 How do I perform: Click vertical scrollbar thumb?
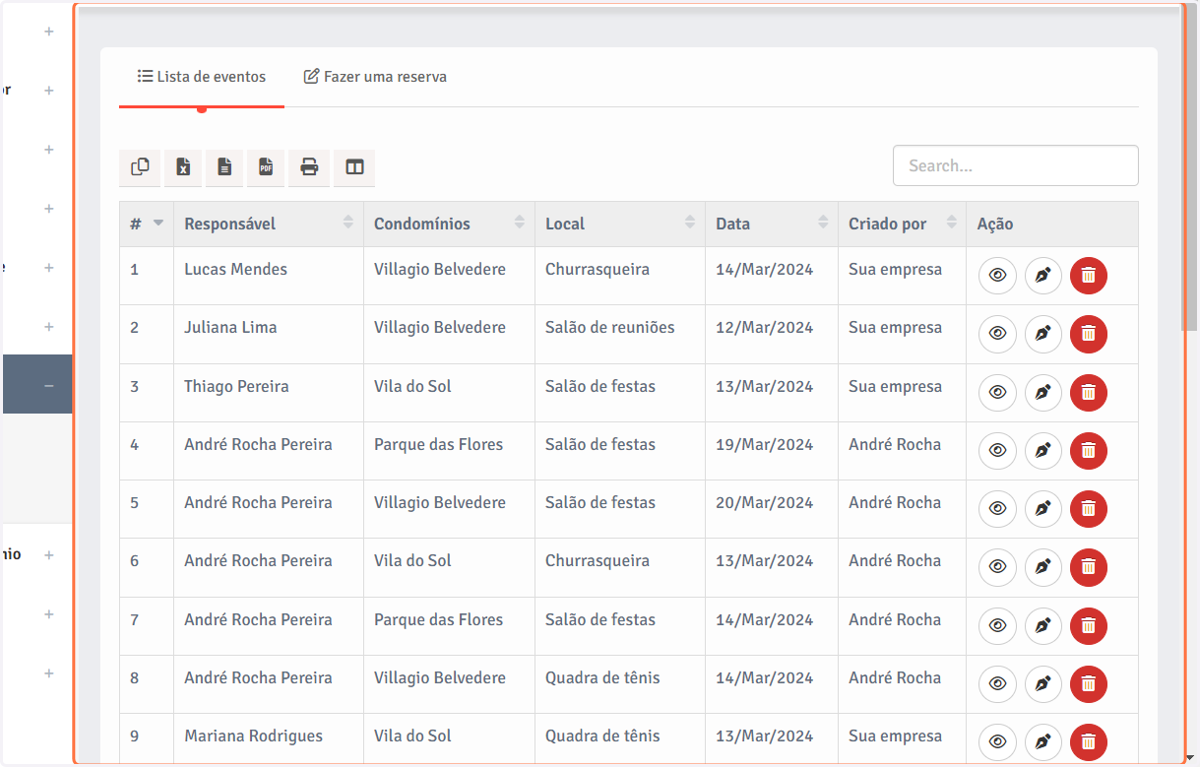pyautogui.click(x=1190, y=168)
